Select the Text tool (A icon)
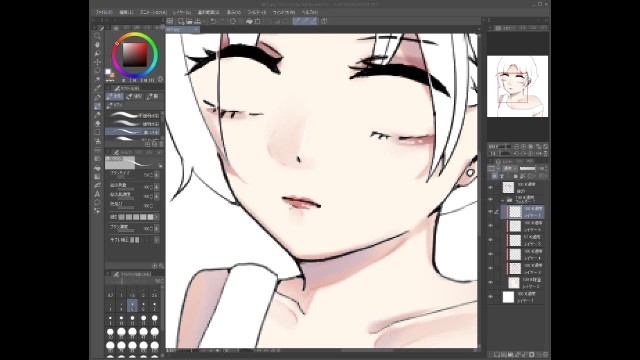The width and height of the screenshot is (640, 360). point(97,194)
